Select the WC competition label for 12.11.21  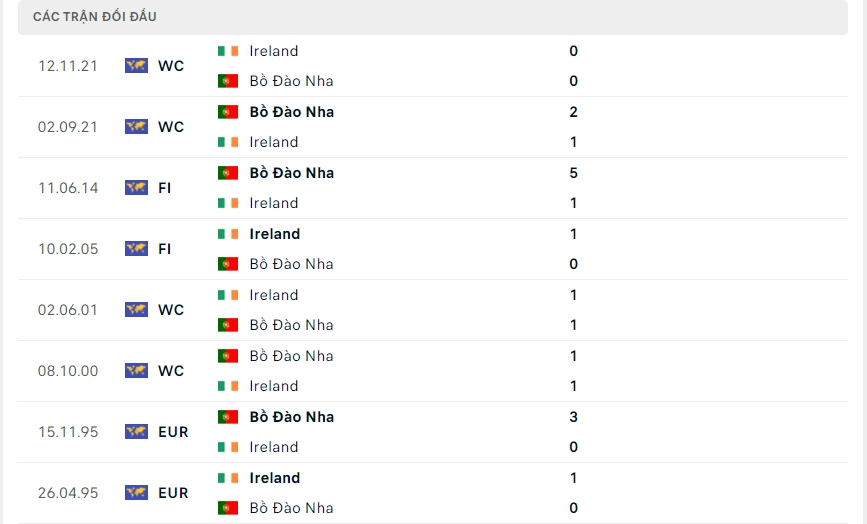[x=171, y=66]
